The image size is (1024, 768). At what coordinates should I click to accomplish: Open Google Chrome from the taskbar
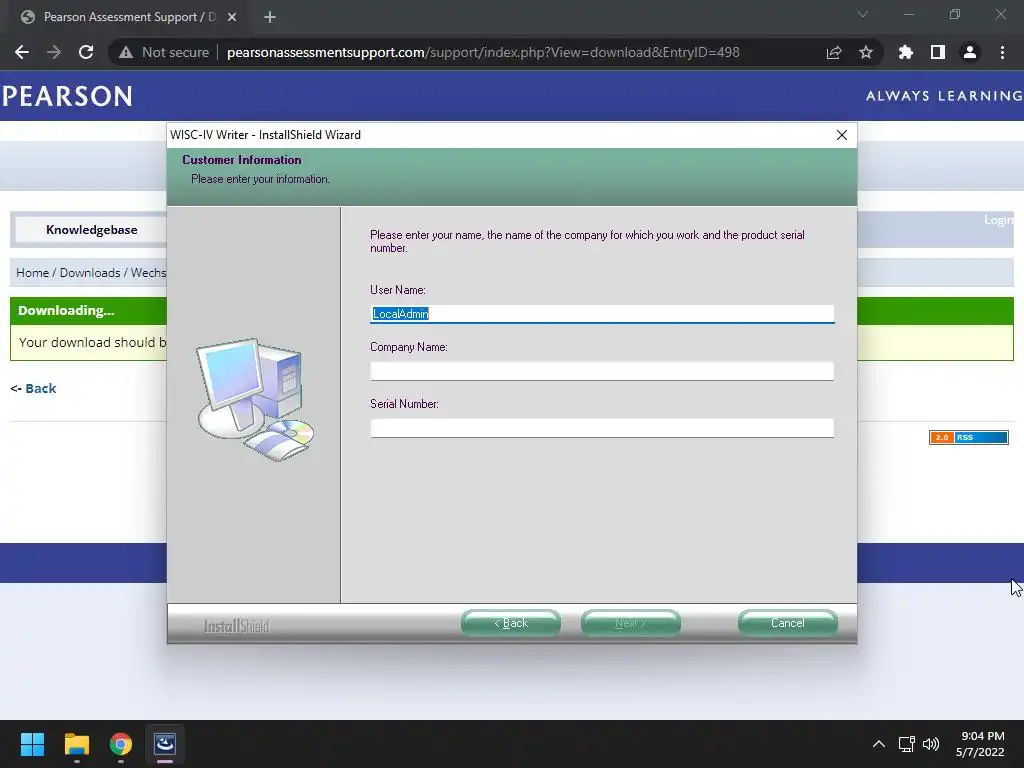[x=121, y=744]
